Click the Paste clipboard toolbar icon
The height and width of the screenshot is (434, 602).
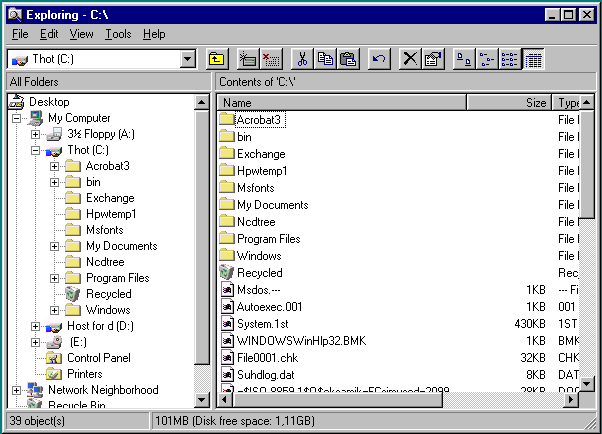pyautogui.click(x=348, y=59)
